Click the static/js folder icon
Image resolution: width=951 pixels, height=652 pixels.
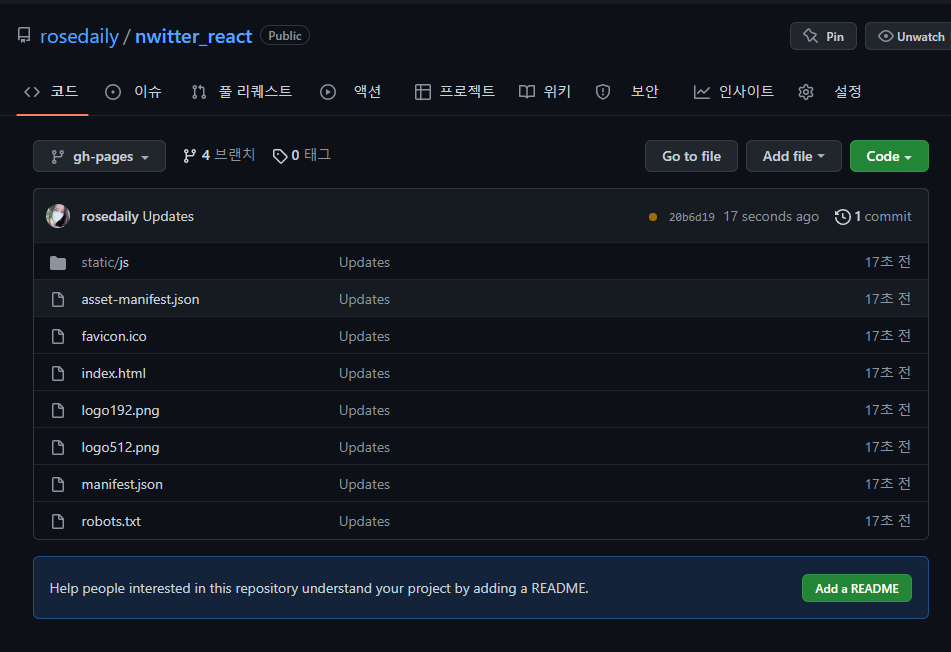click(58, 263)
